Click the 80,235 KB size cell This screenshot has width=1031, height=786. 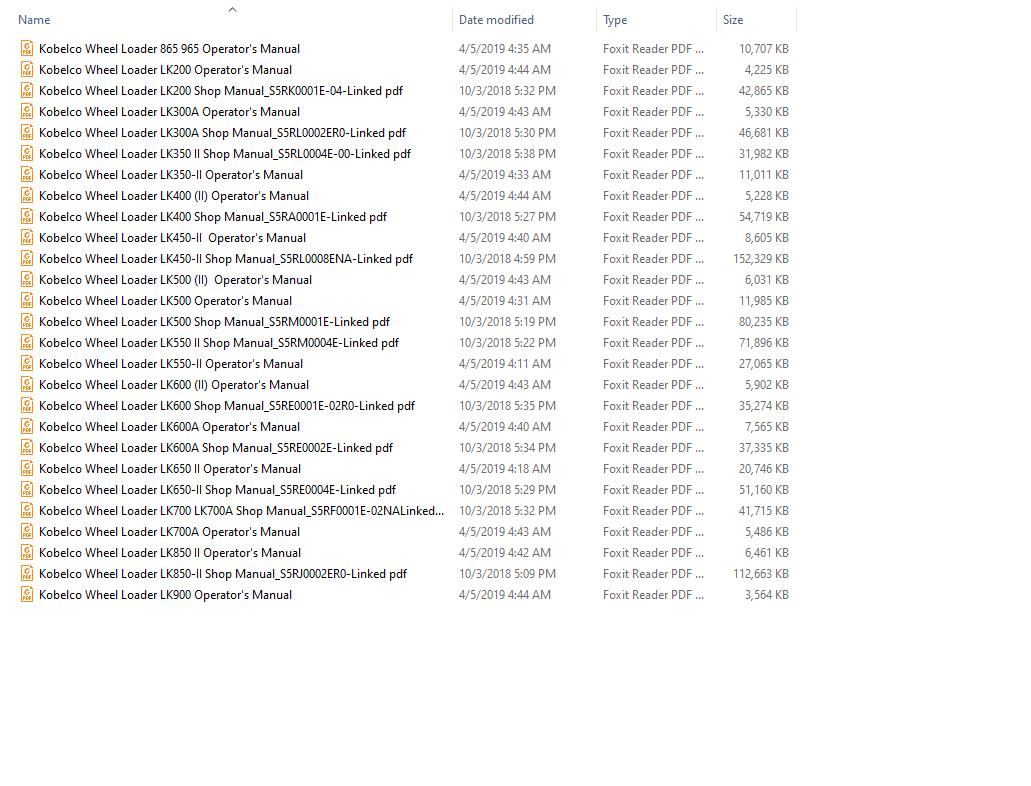point(763,322)
